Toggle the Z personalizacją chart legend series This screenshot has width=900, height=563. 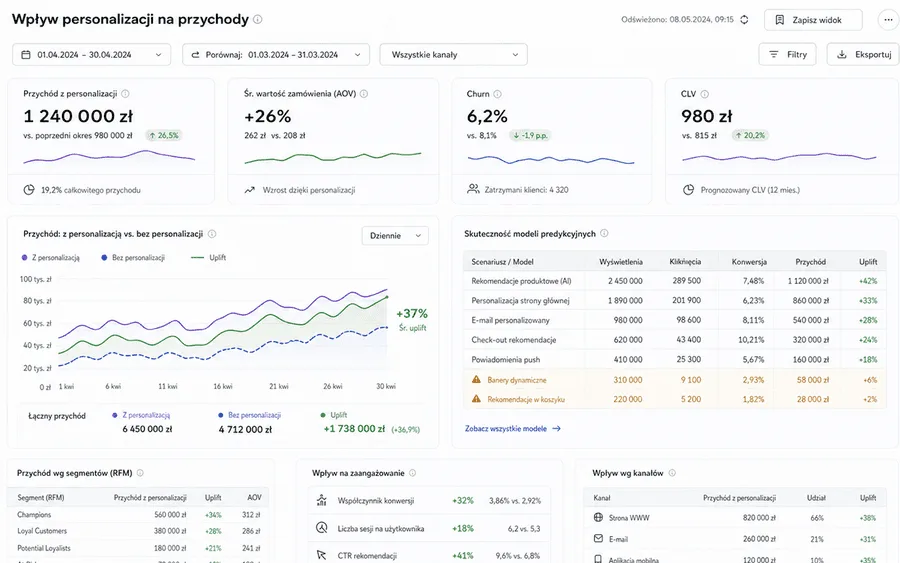[51, 258]
